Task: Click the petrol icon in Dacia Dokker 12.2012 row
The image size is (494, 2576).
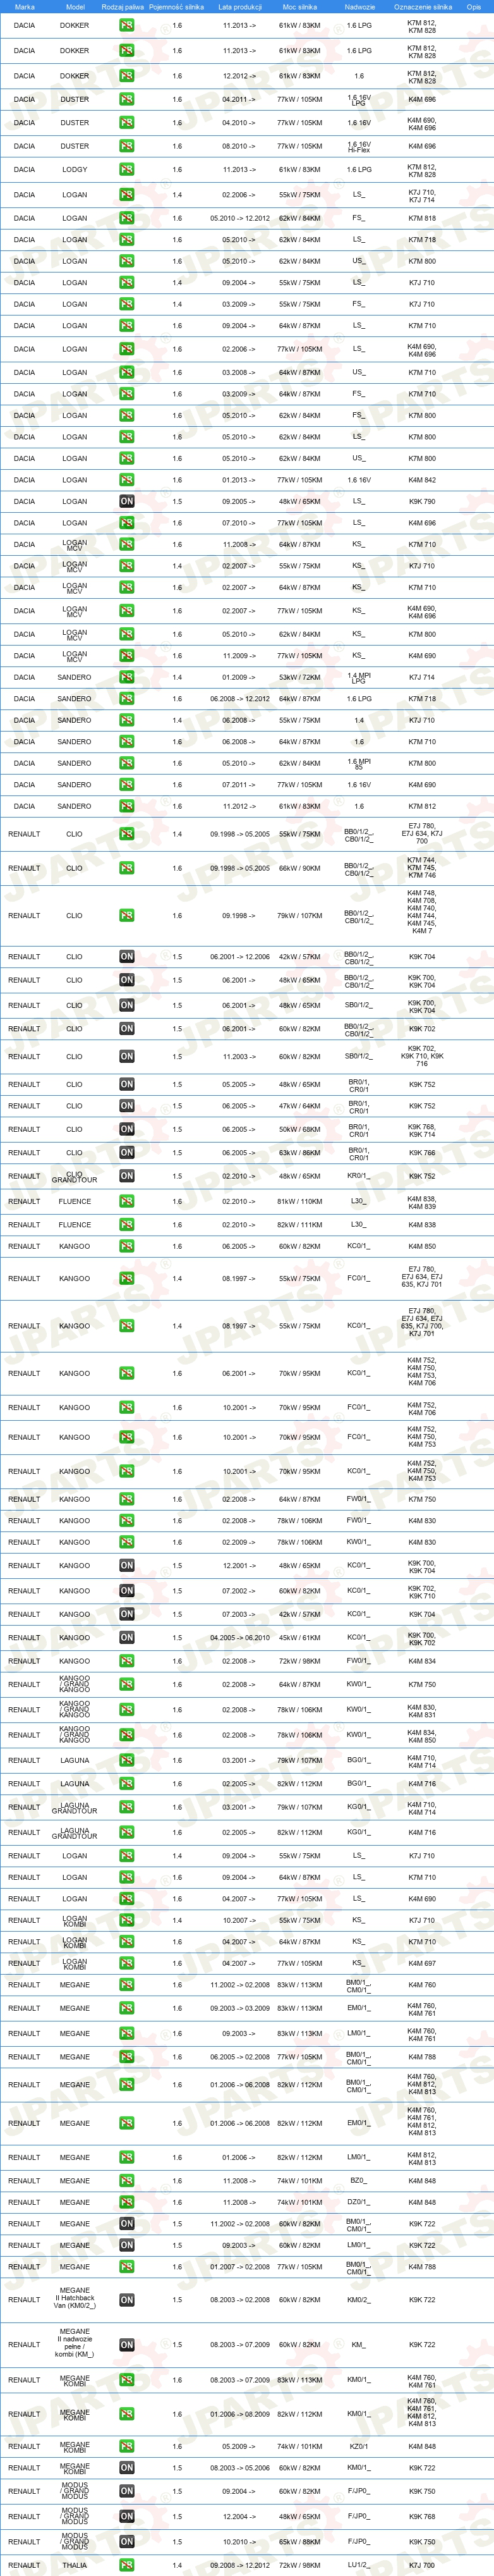Action: tap(126, 76)
